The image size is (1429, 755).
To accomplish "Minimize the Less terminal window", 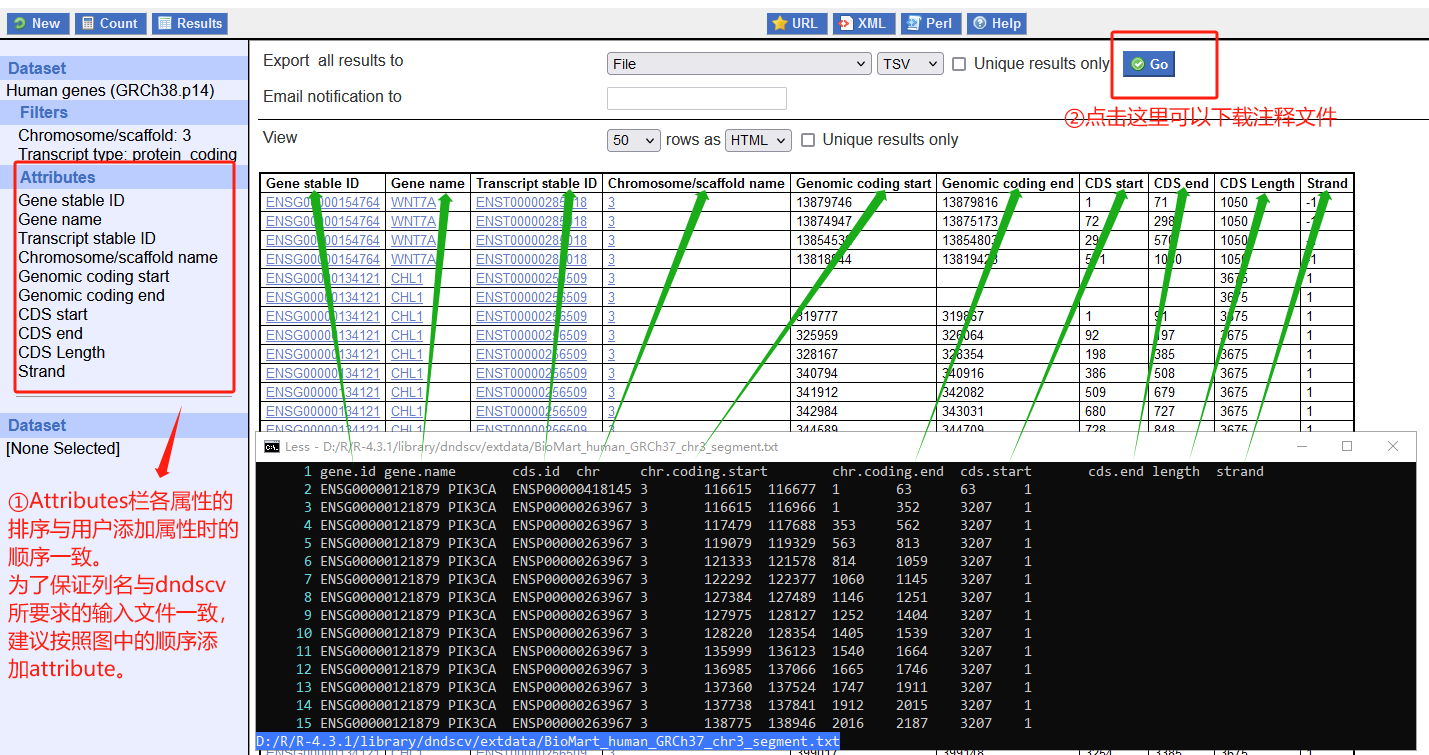I will pos(1301,446).
